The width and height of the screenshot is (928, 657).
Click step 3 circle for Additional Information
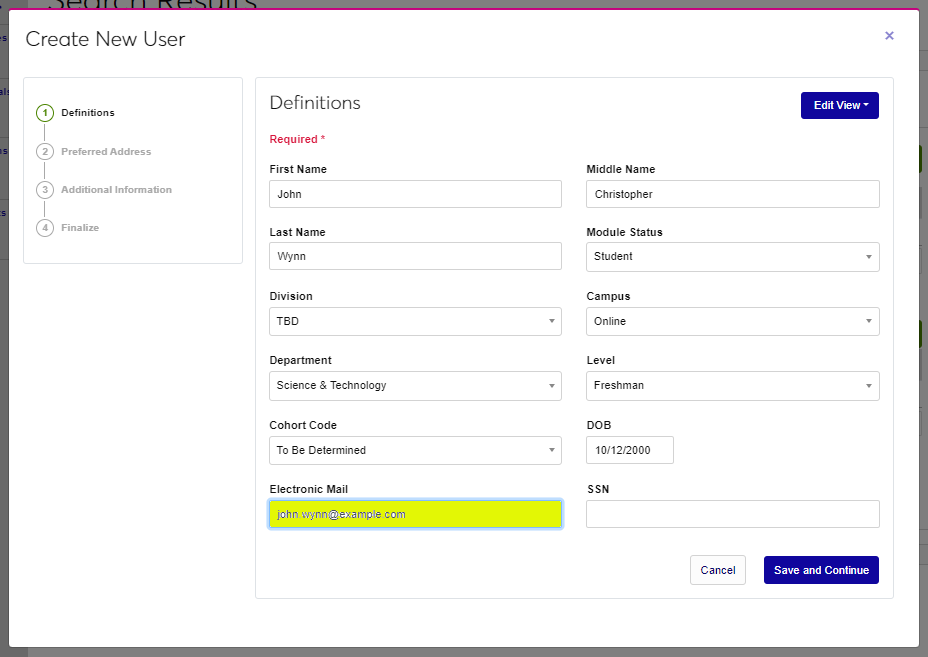[45, 190]
